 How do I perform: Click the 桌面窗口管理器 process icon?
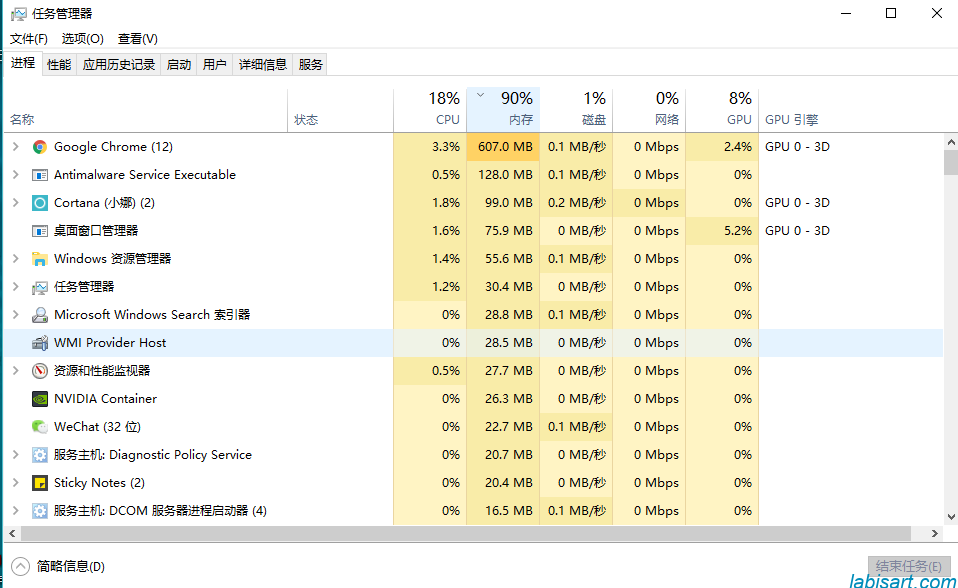pyautogui.click(x=40, y=231)
